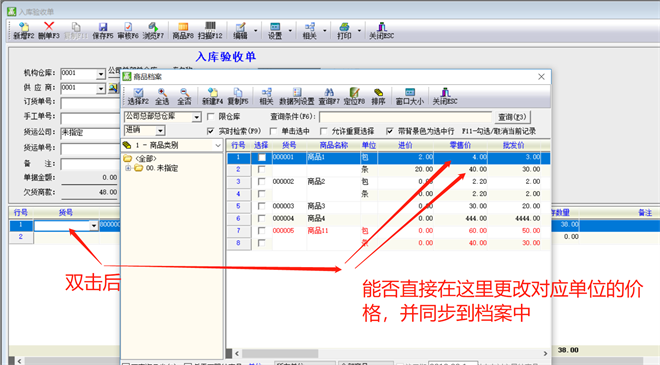This screenshot has width=660, height=365.
Task: Open the 商品类别 category dropdown
Action: (218, 145)
